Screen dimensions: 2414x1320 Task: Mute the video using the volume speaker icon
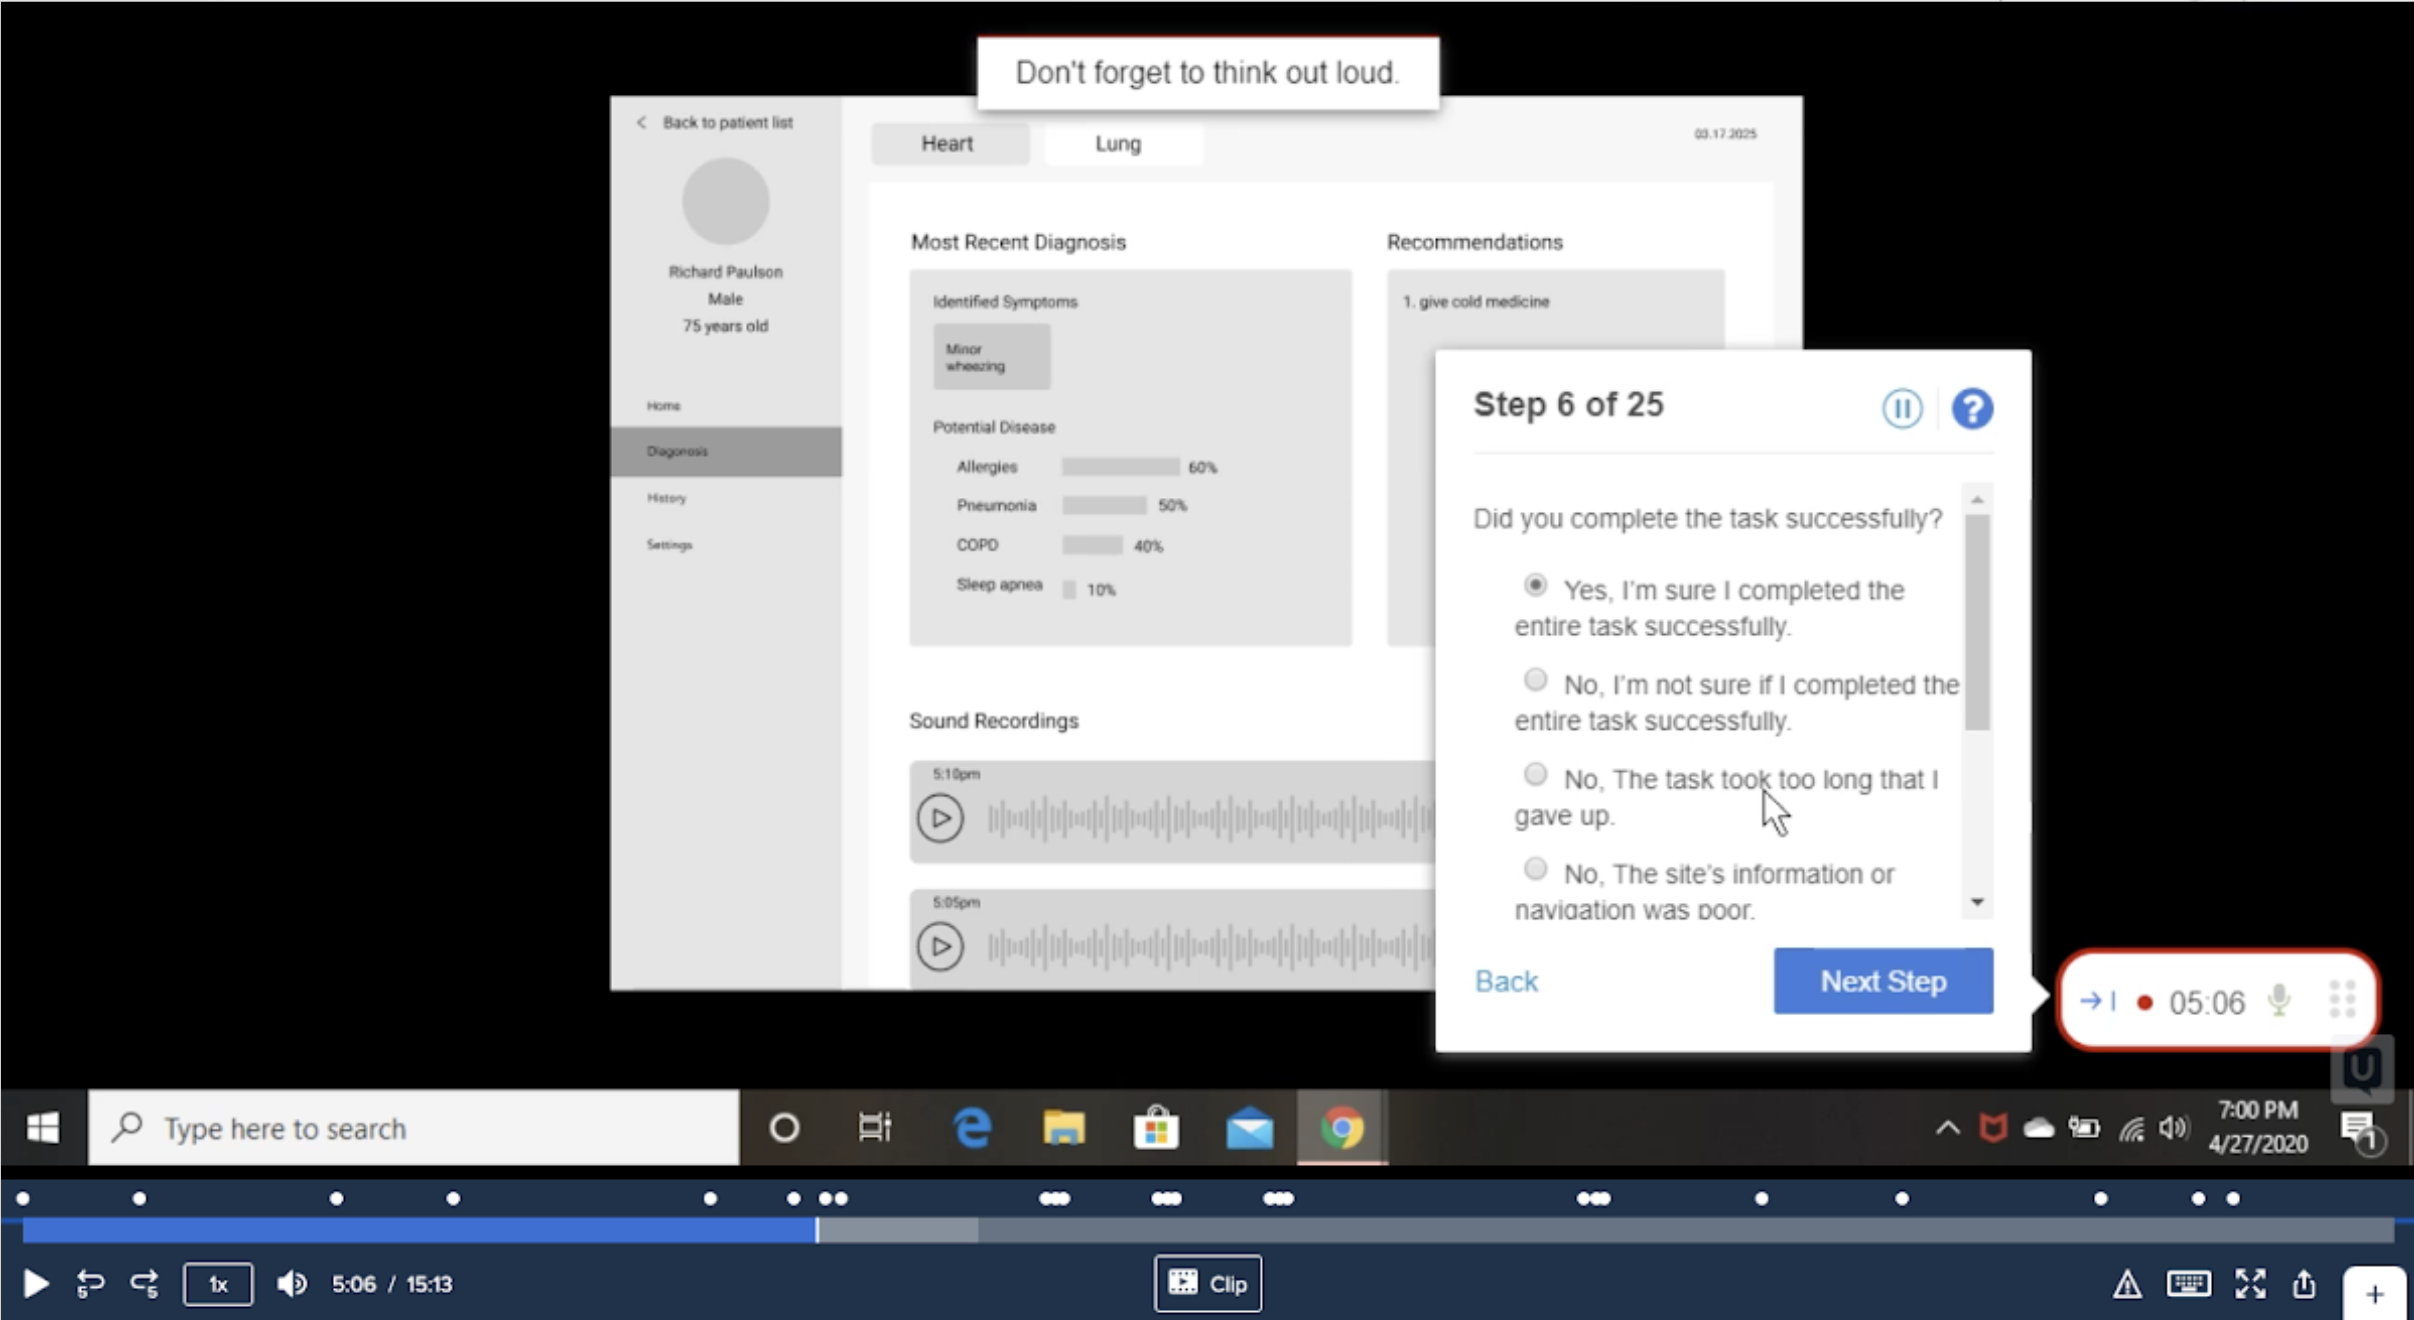point(291,1283)
